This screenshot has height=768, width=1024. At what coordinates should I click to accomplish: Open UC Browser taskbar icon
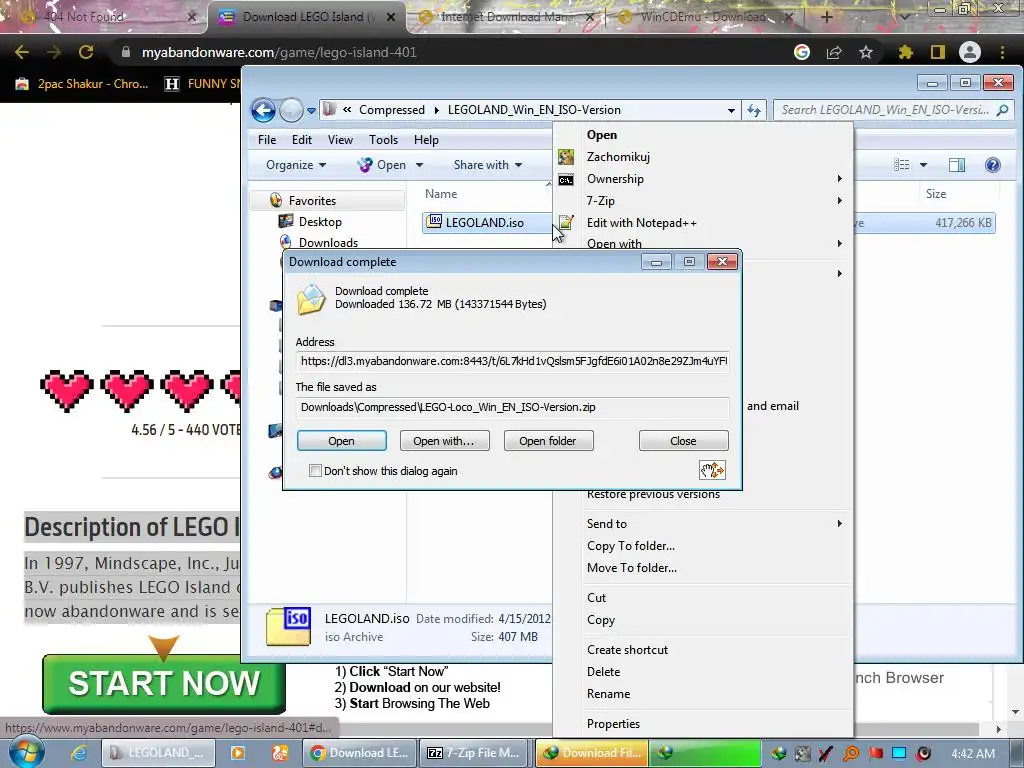point(280,753)
